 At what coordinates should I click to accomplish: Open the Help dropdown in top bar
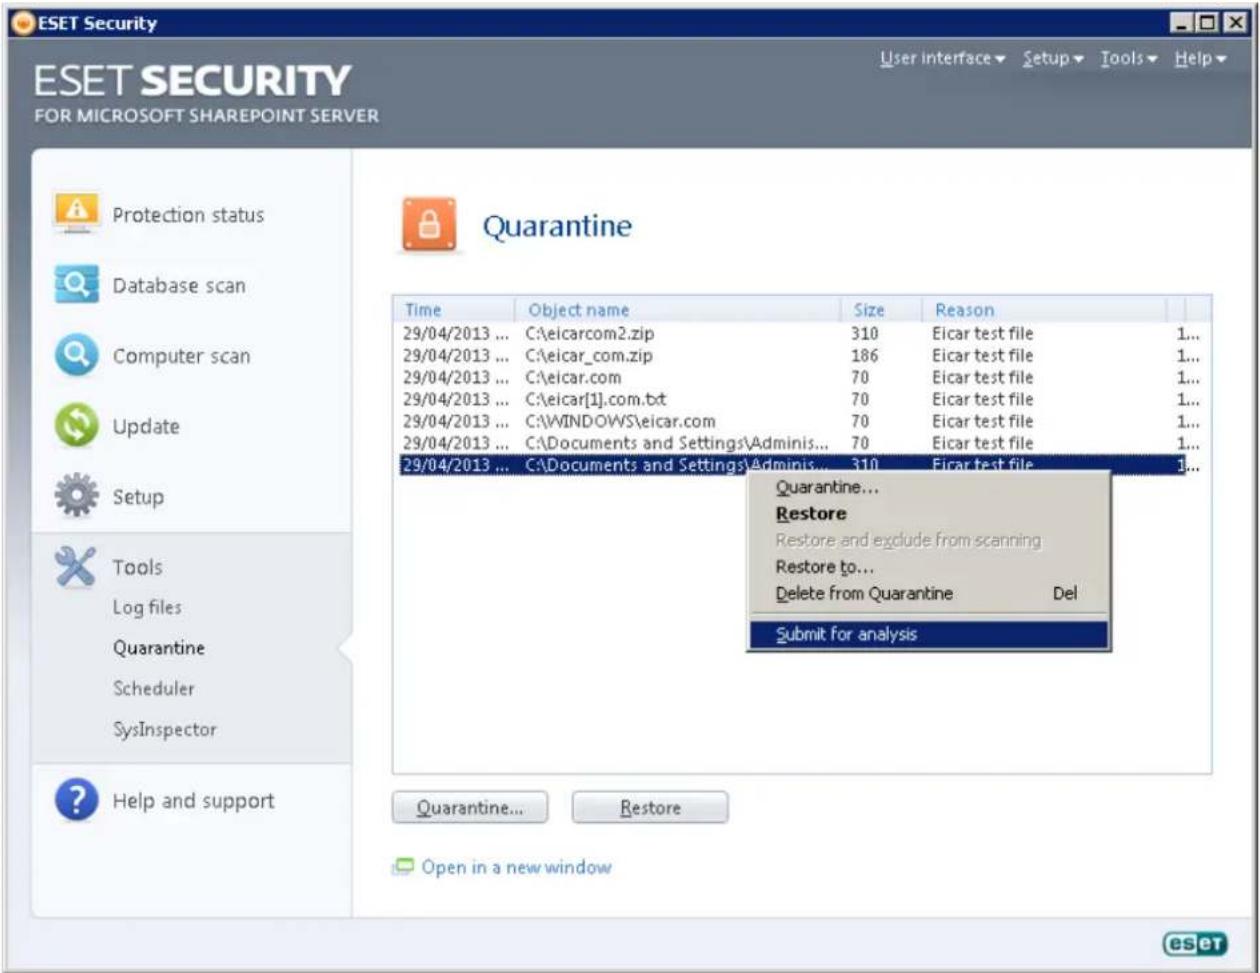1200,59
